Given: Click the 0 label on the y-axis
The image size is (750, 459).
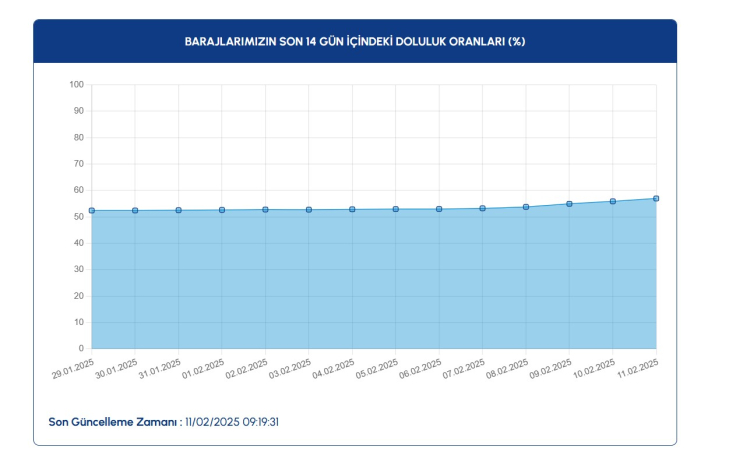Looking at the screenshot, I should tap(81, 349).
